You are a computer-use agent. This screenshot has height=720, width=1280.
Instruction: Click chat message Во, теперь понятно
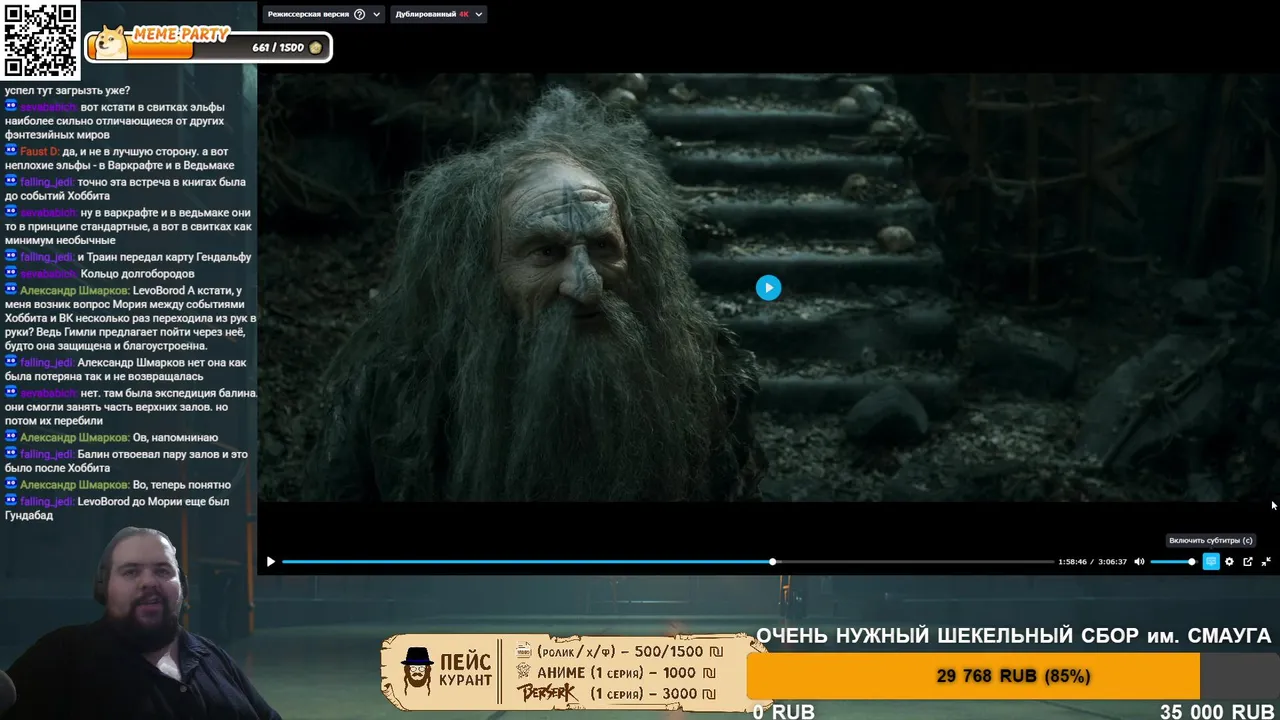point(181,485)
